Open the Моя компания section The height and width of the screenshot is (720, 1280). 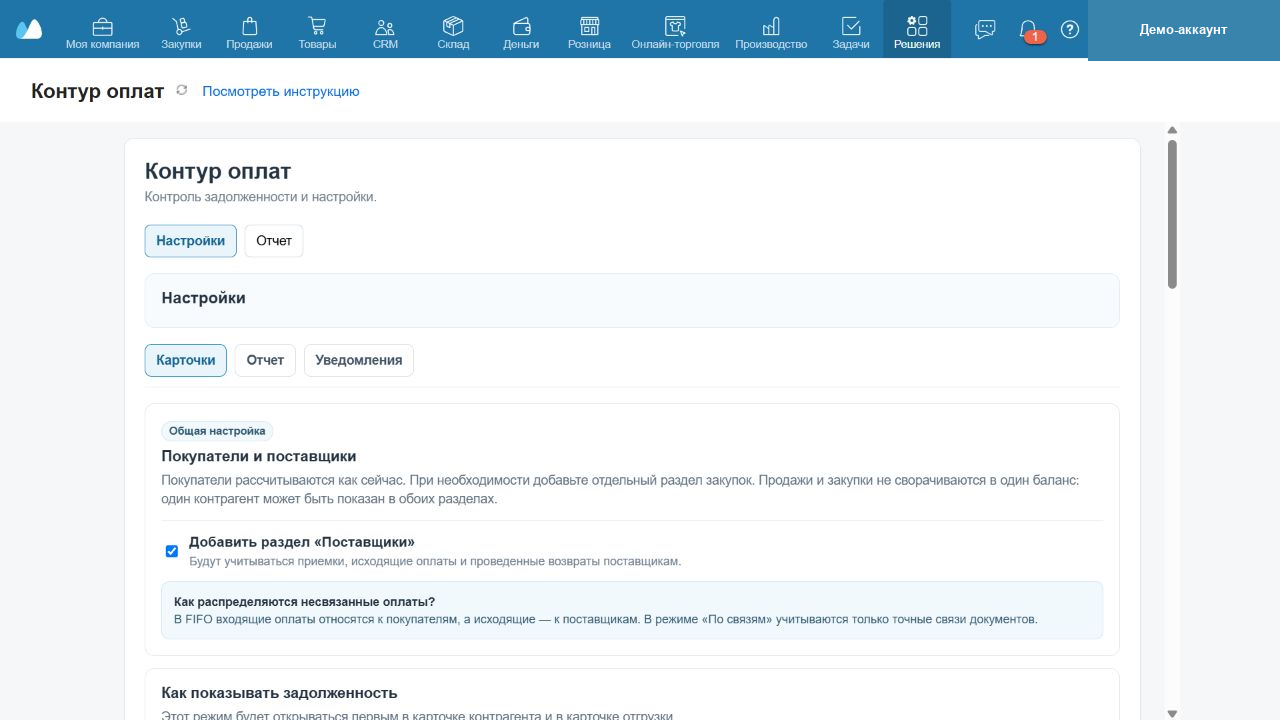(x=102, y=33)
